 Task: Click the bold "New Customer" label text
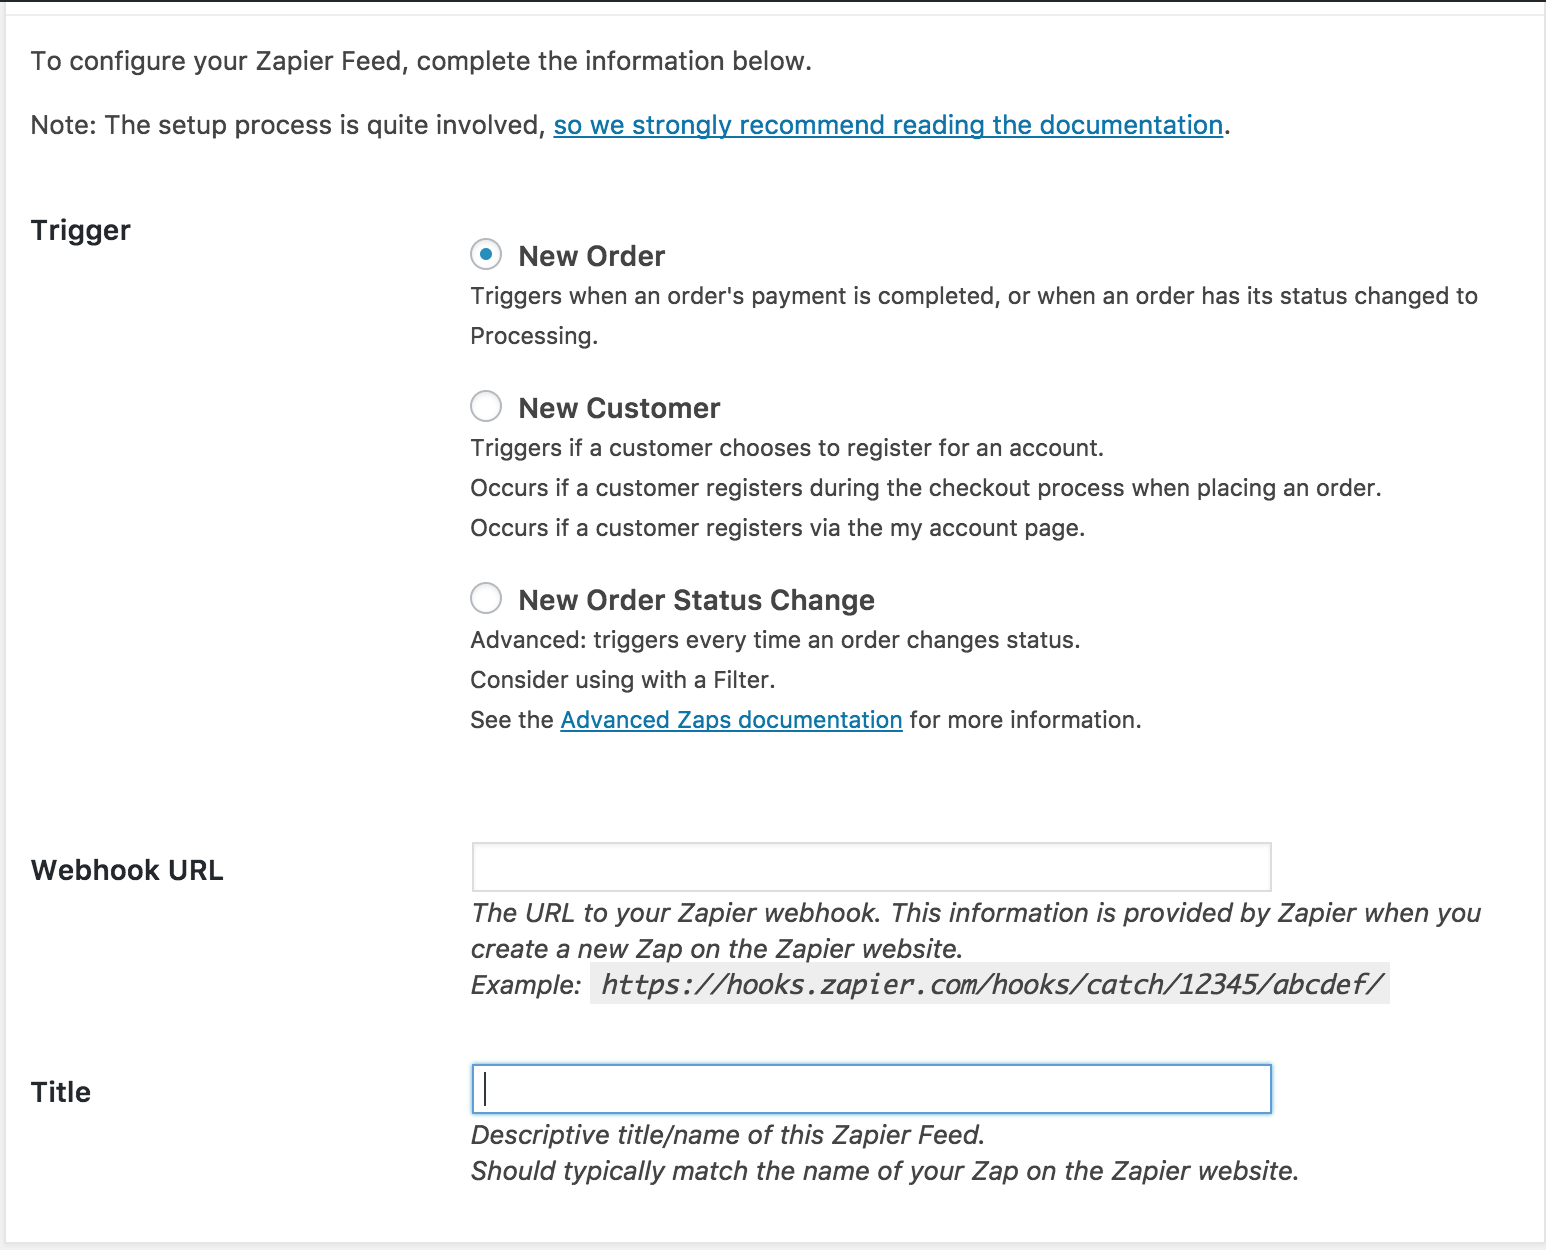[x=619, y=408]
